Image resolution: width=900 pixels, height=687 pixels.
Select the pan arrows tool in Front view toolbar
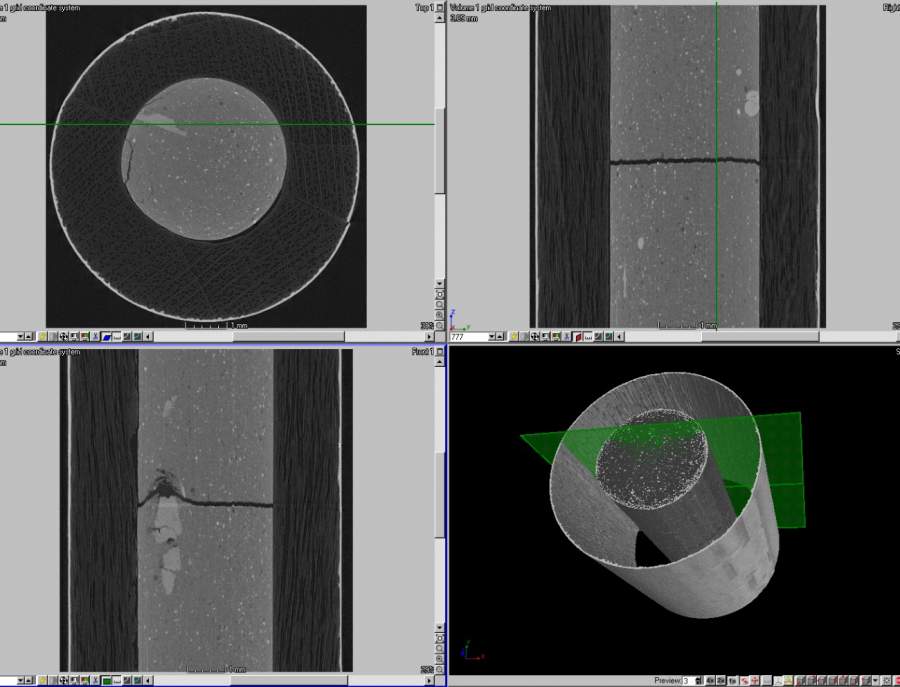point(64,680)
